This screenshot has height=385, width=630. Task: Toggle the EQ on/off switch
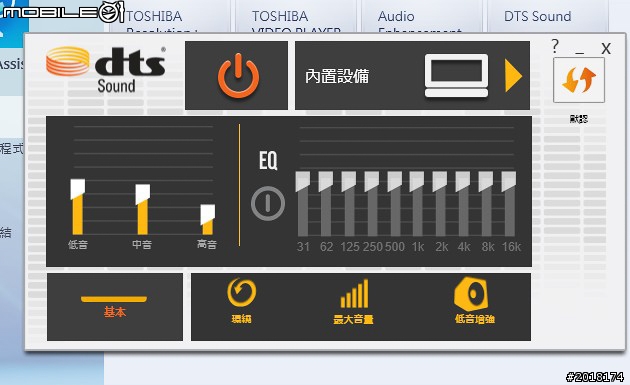coord(268,203)
